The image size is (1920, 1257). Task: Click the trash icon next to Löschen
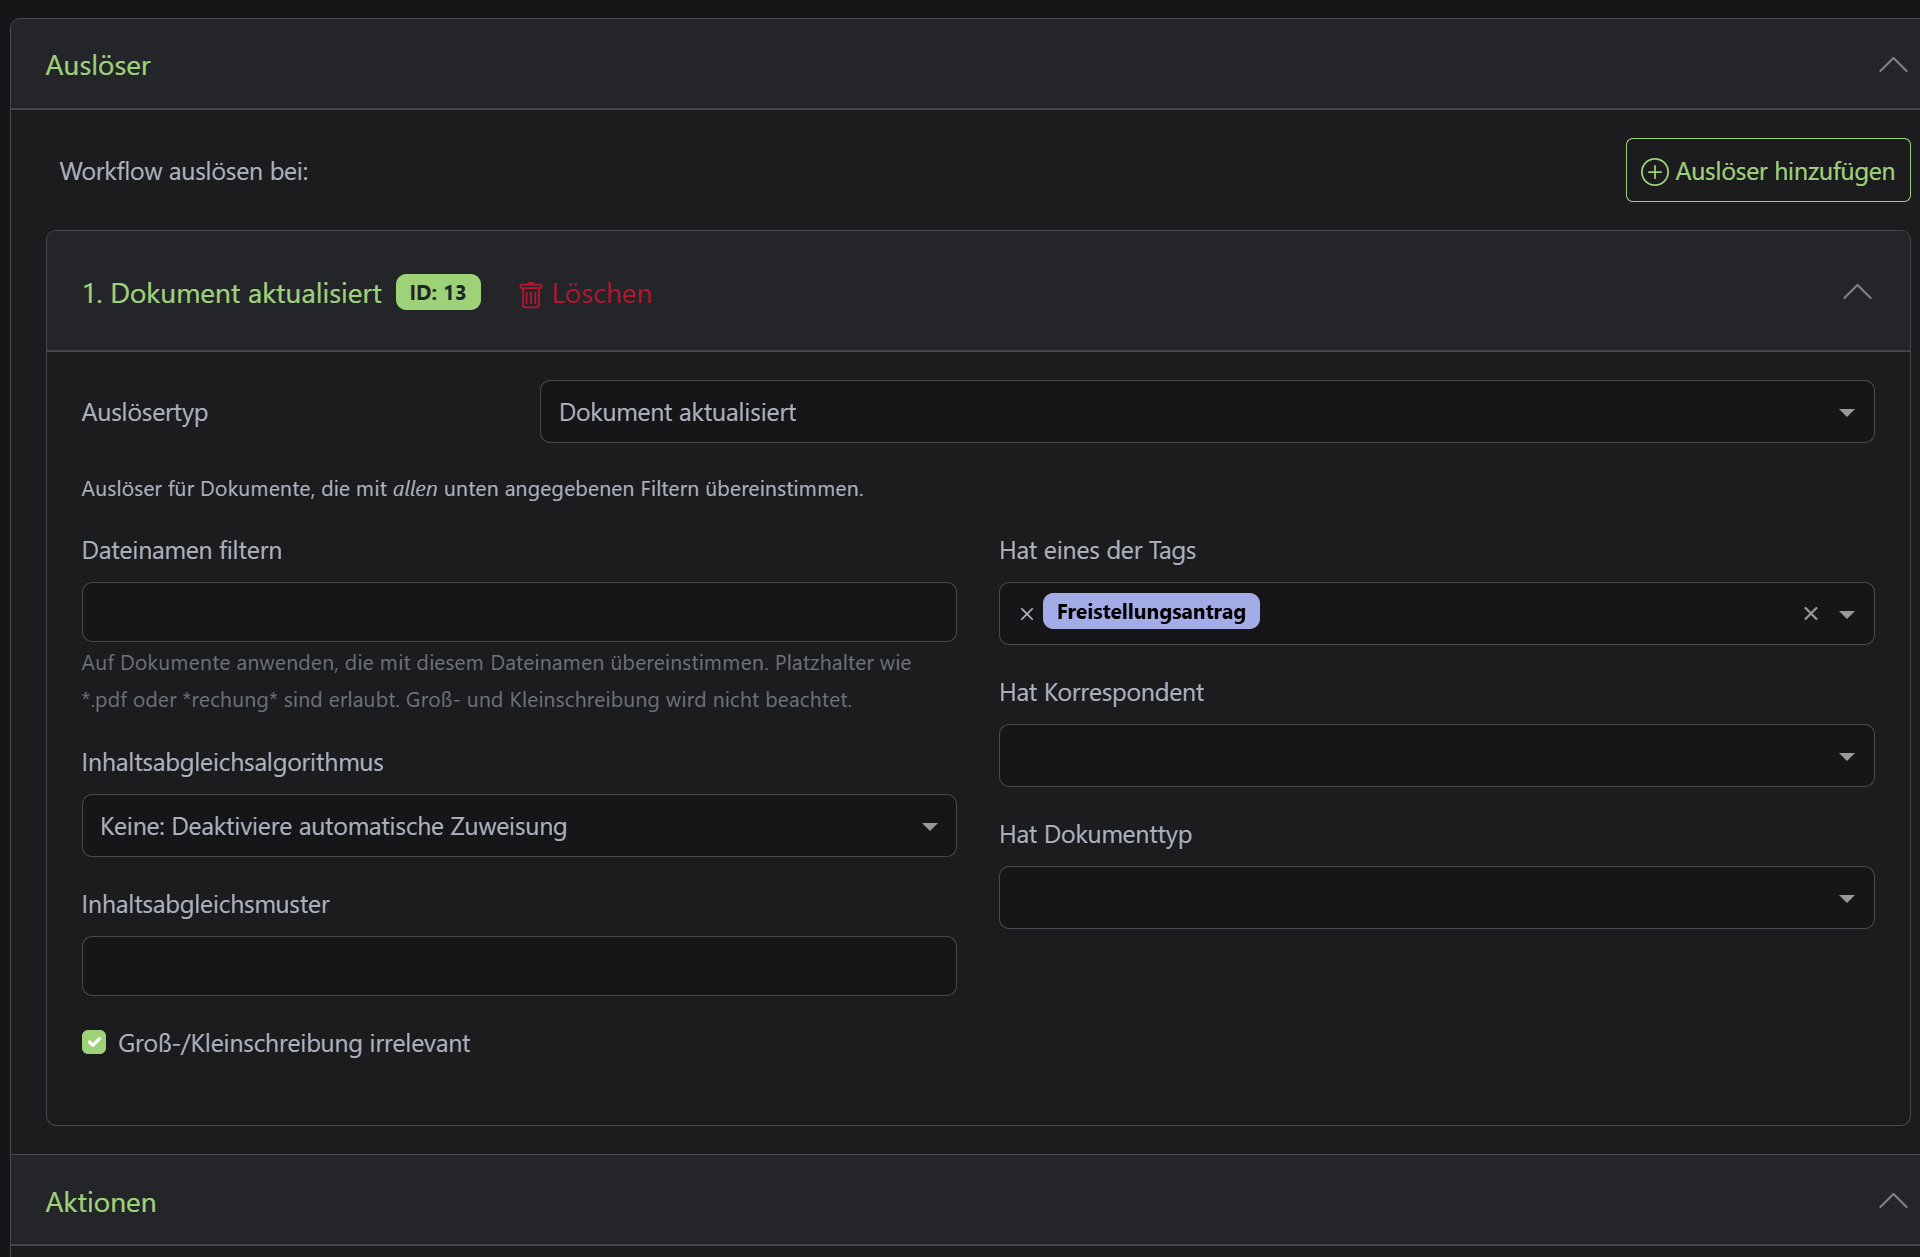pos(530,294)
